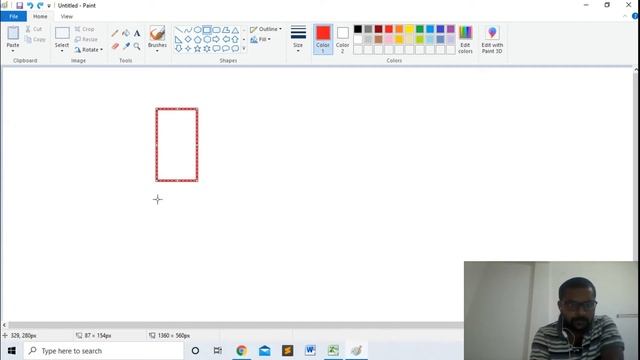Click the horizontal canvas scrollbar
The width and height of the screenshot is (640, 360).
(x=236, y=325)
